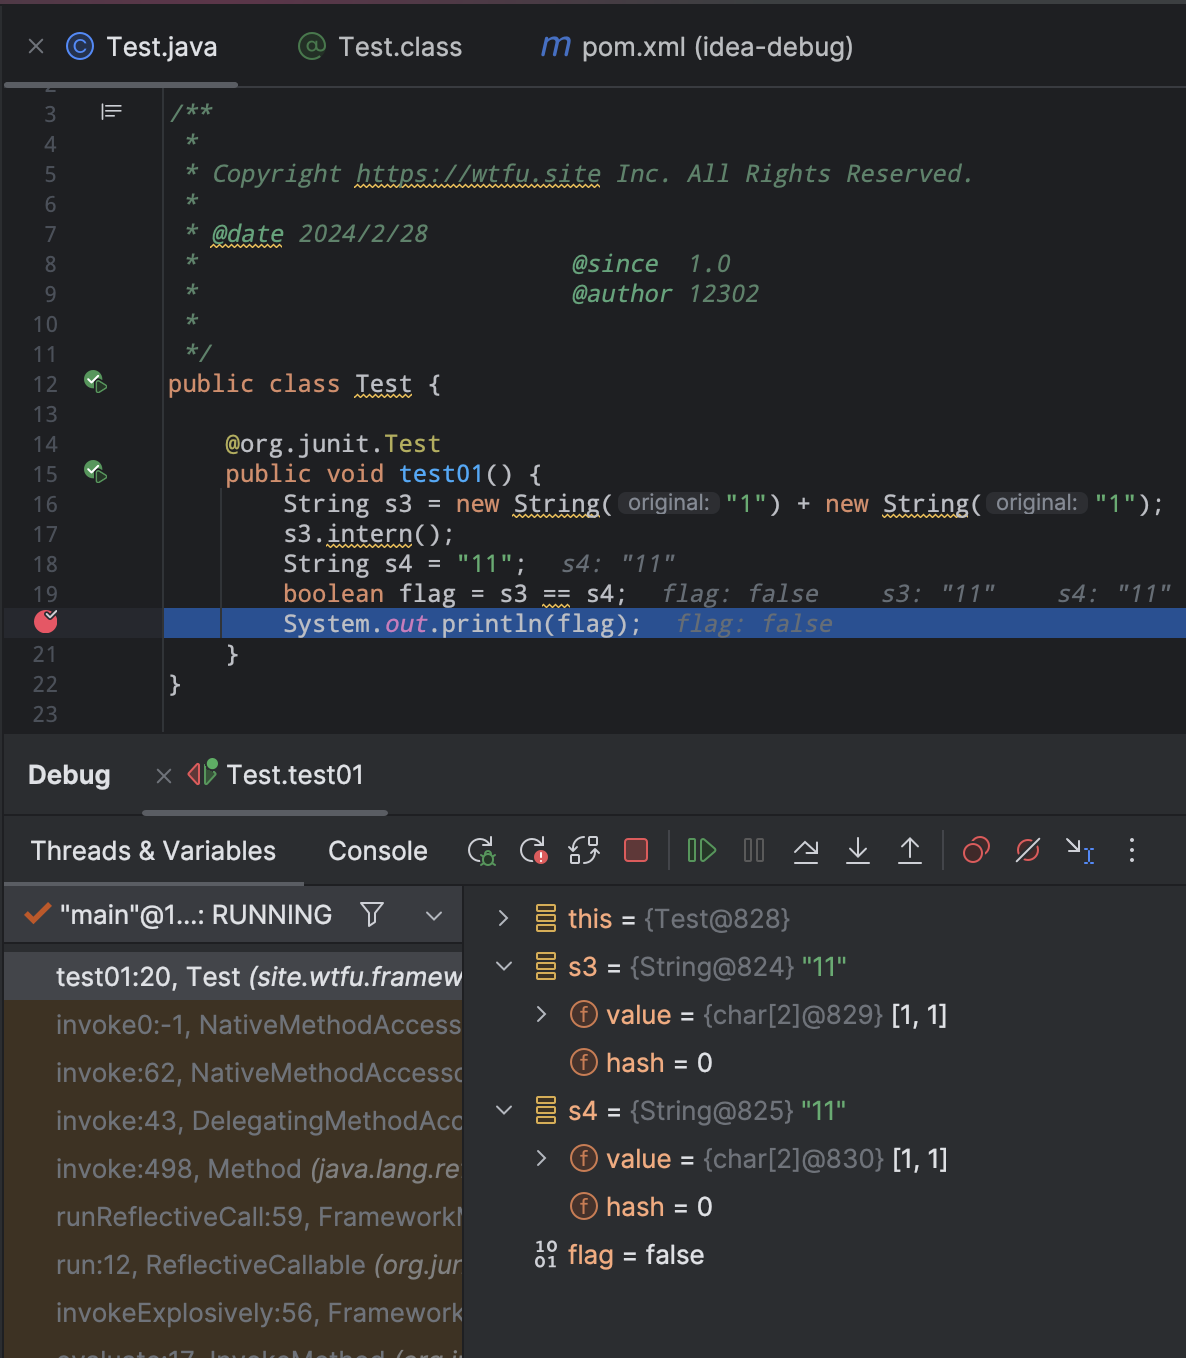Click the Rerun debug icon
Viewport: 1186px width, 1358px height.
point(481,851)
